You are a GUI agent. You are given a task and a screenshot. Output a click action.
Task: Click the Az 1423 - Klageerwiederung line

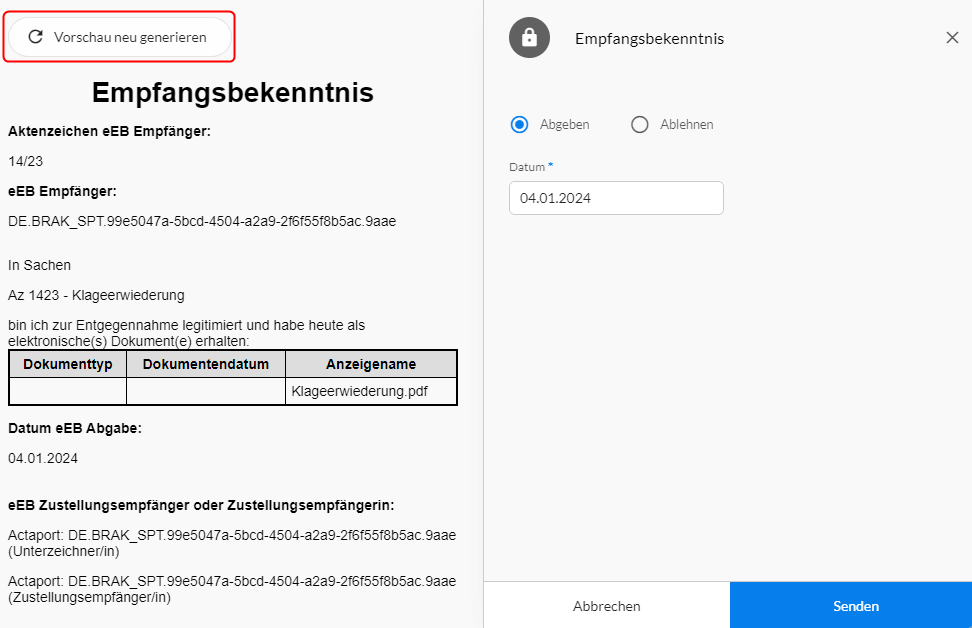96,295
